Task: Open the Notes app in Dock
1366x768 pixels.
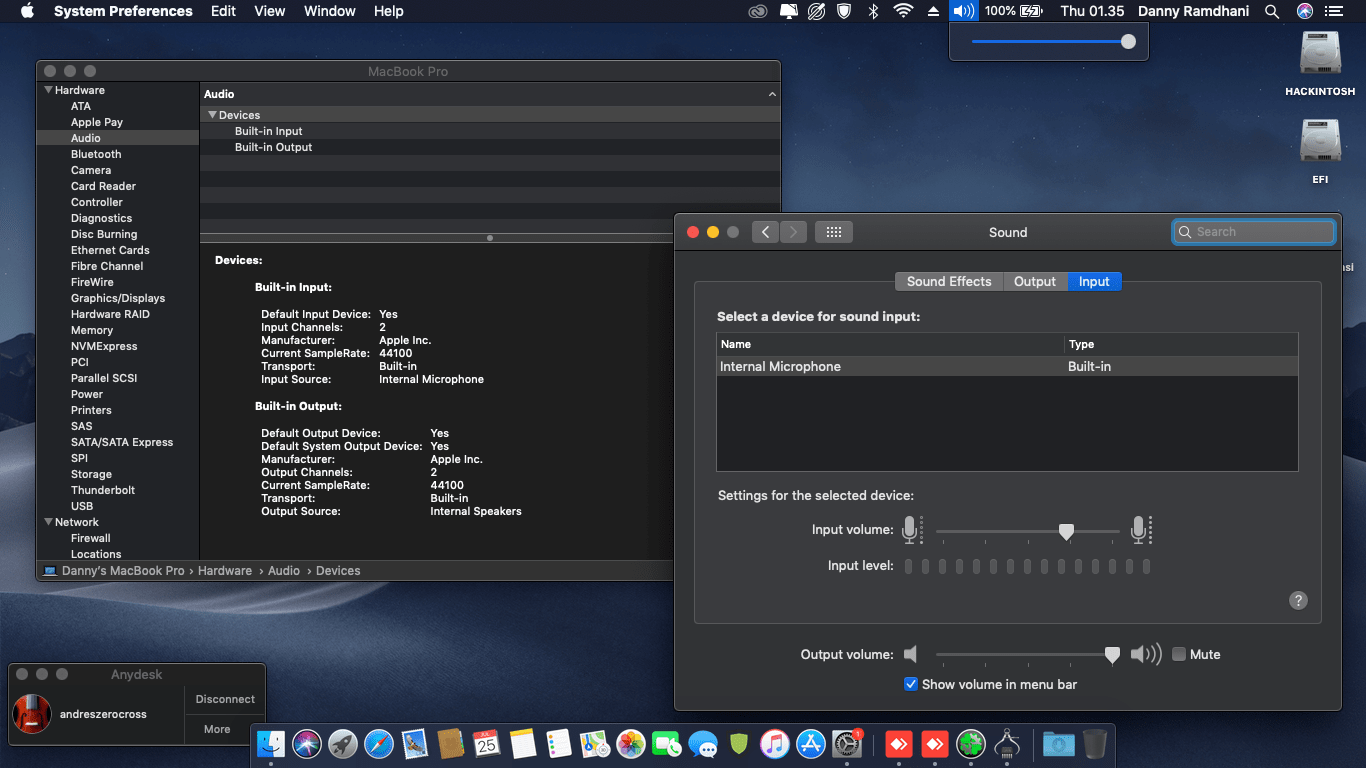Action: (x=523, y=744)
